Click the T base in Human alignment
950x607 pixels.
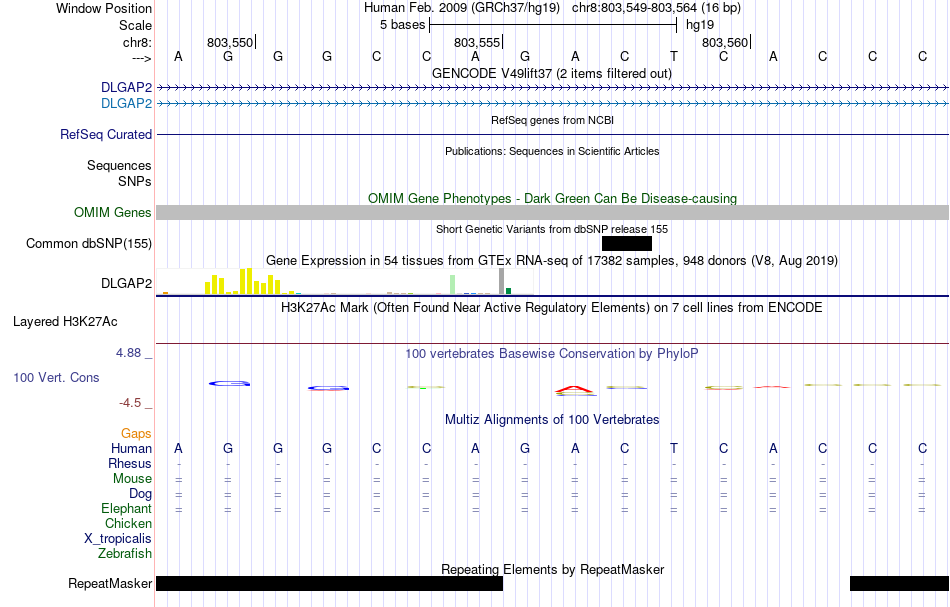674,448
